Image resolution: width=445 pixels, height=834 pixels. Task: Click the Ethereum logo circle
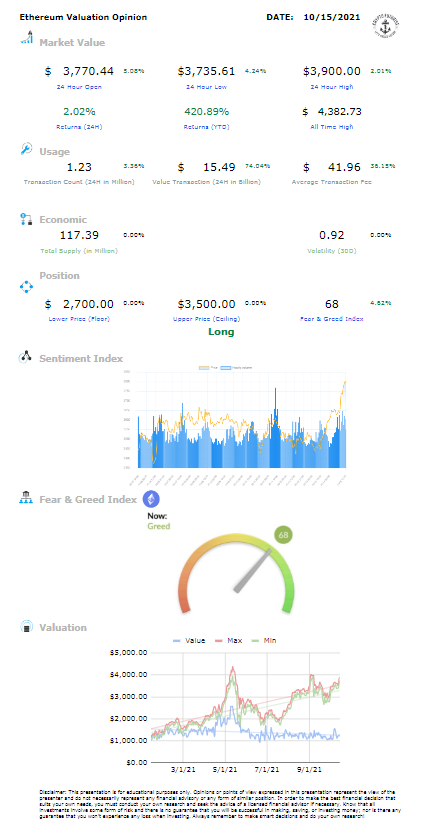(152, 499)
